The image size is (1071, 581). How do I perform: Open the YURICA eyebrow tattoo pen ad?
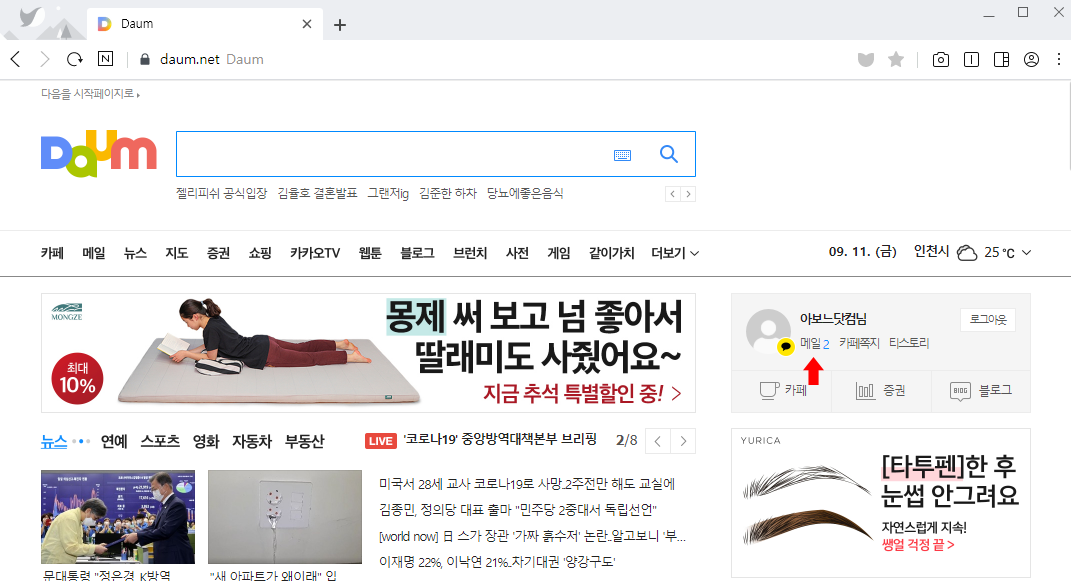[881, 502]
